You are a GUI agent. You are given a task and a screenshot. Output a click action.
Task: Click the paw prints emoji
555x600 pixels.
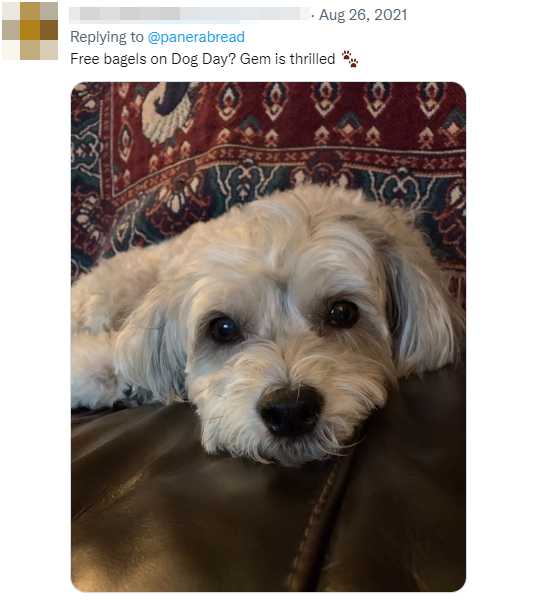click(350, 59)
